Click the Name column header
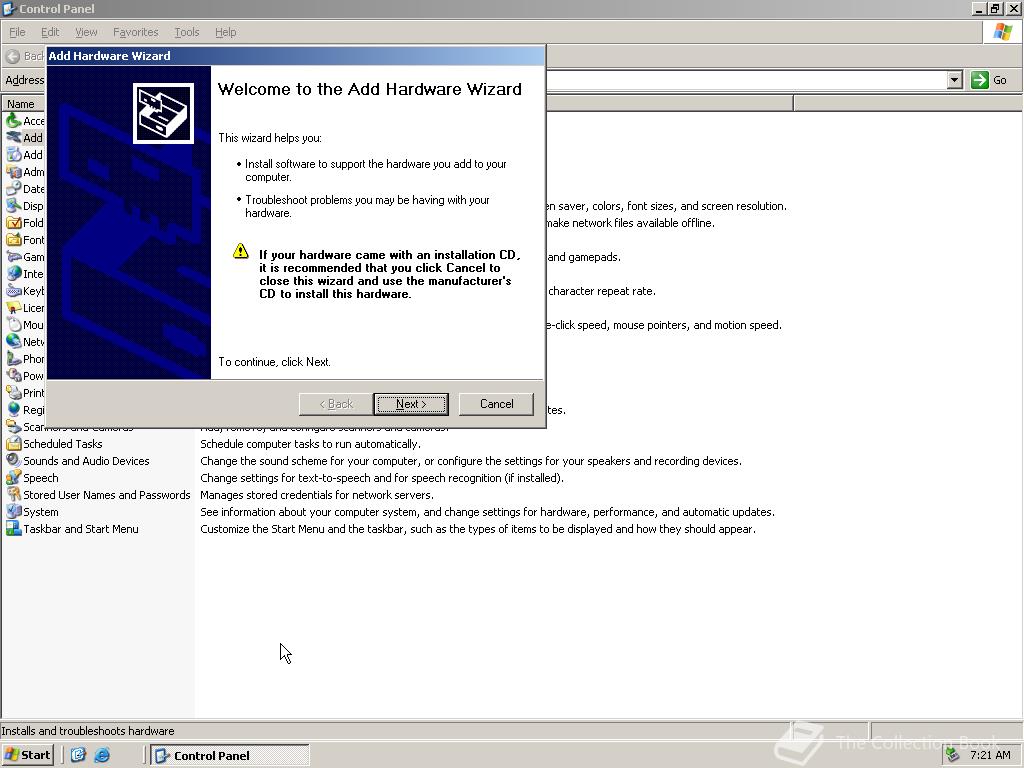Screen dimensions: 1024x768 point(24,104)
